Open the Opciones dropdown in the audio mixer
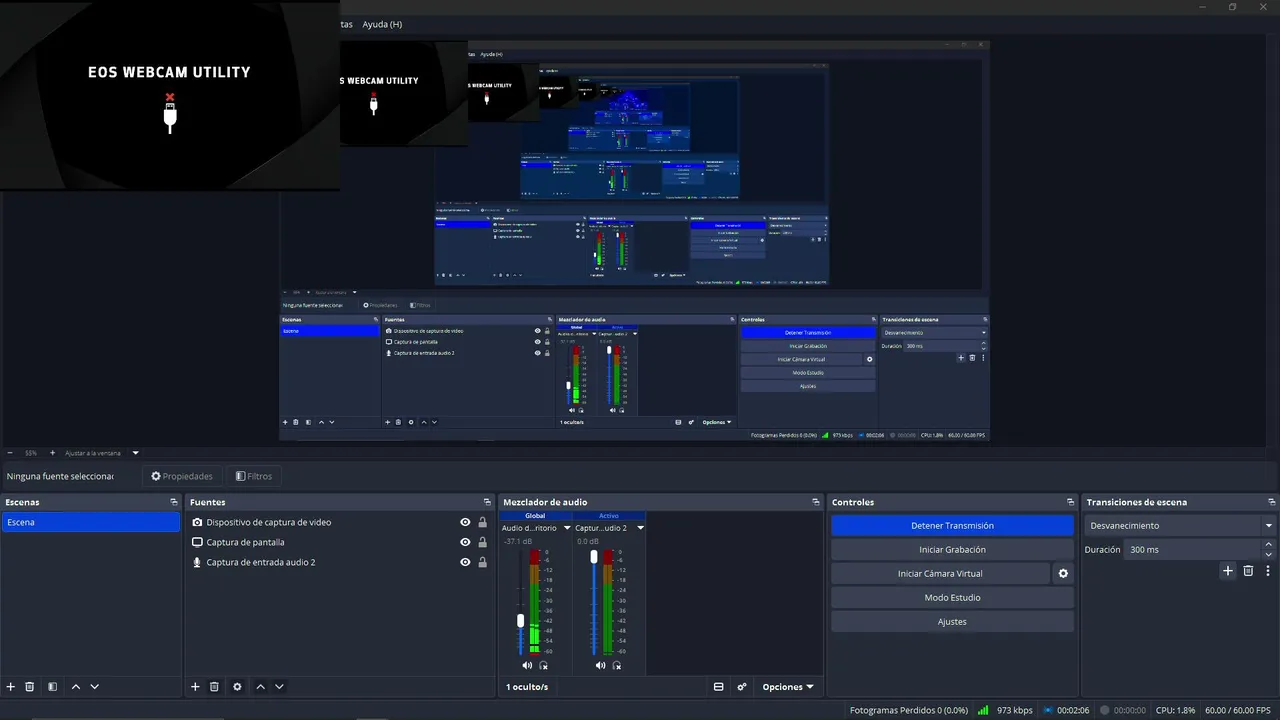 coord(788,687)
